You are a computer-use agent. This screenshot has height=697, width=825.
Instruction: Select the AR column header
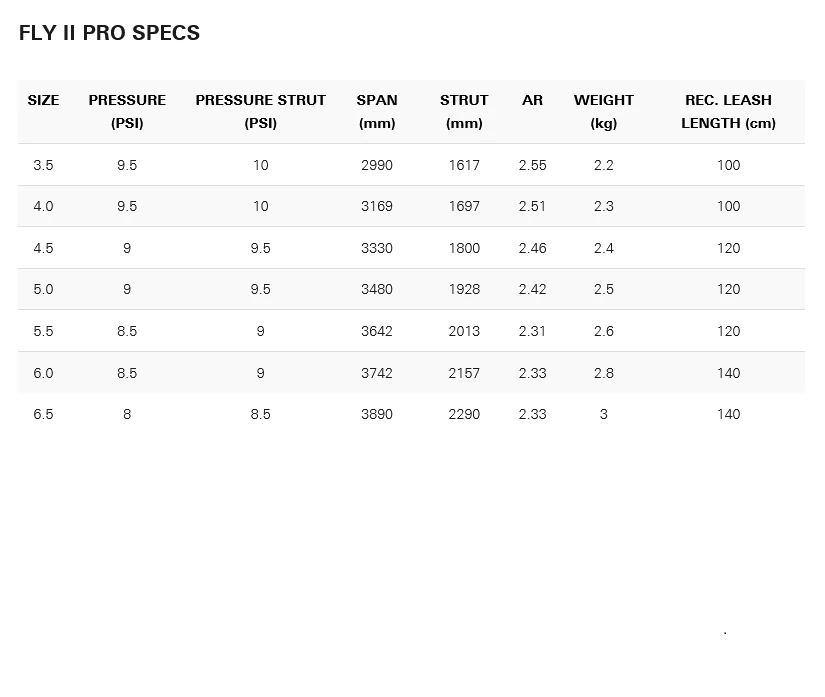(532, 100)
